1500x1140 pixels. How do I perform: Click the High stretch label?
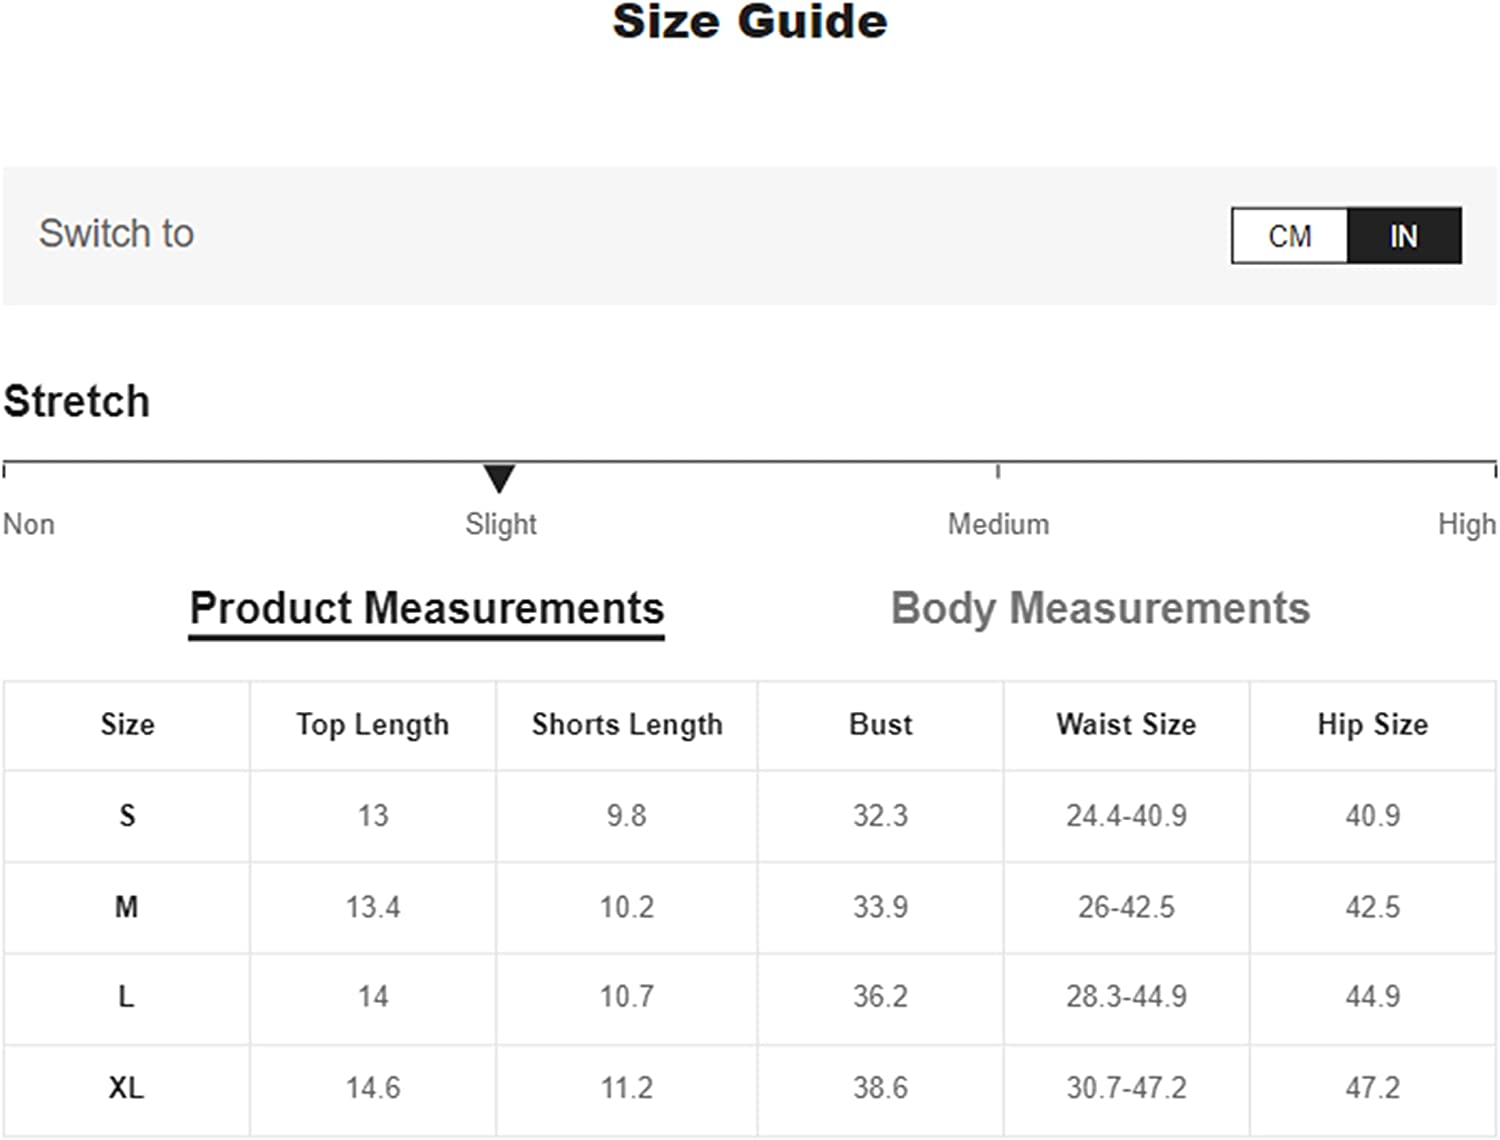[x=1466, y=524]
